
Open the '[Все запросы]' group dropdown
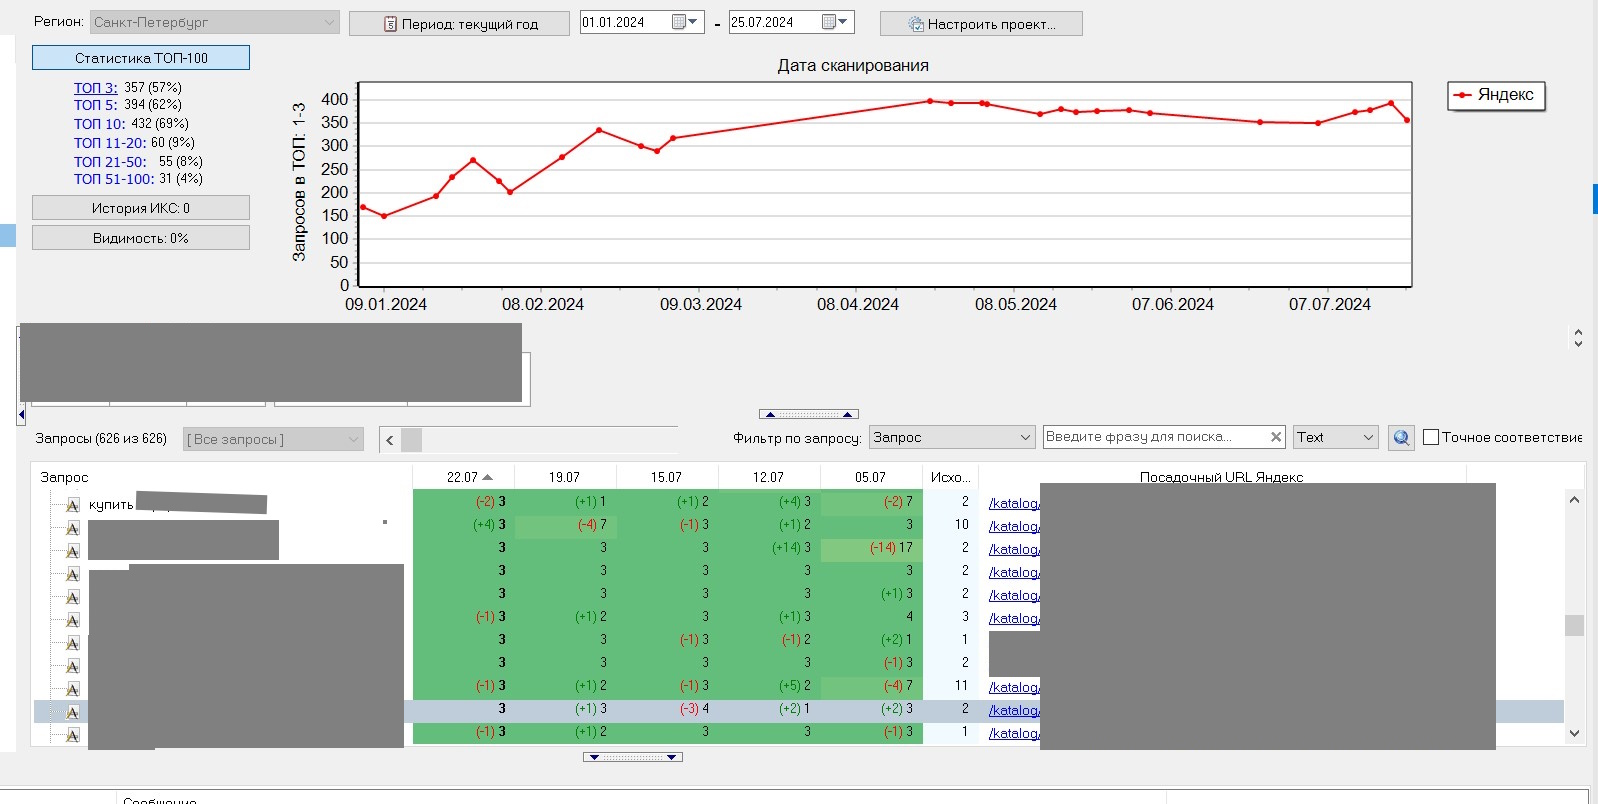[272, 439]
